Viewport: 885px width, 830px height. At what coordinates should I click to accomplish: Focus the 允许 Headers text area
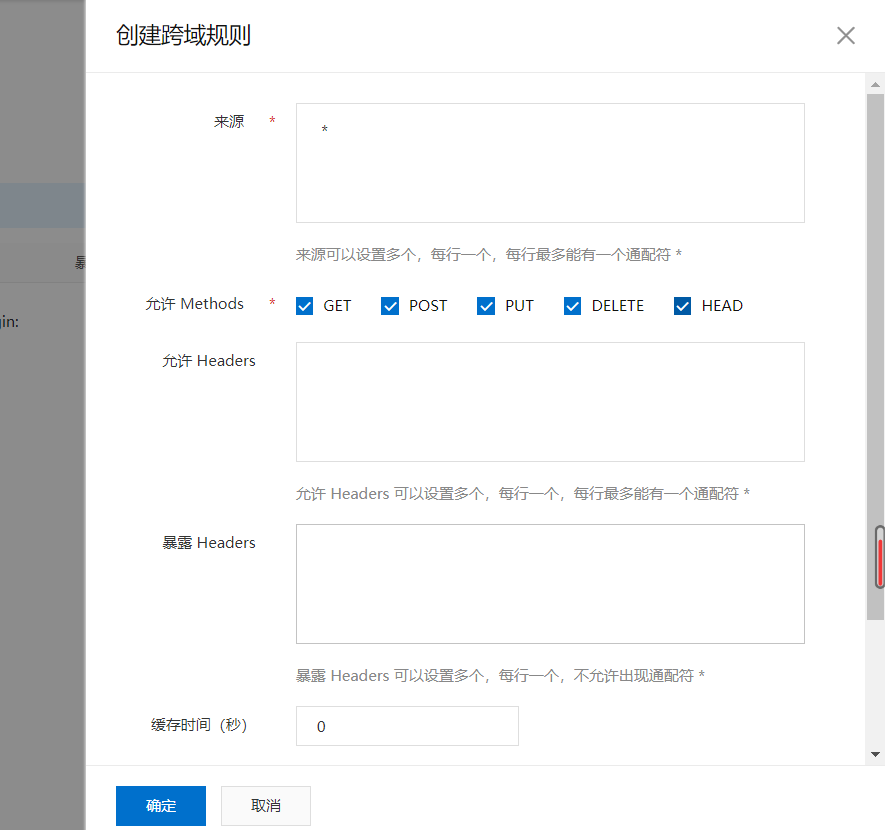(x=550, y=402)
